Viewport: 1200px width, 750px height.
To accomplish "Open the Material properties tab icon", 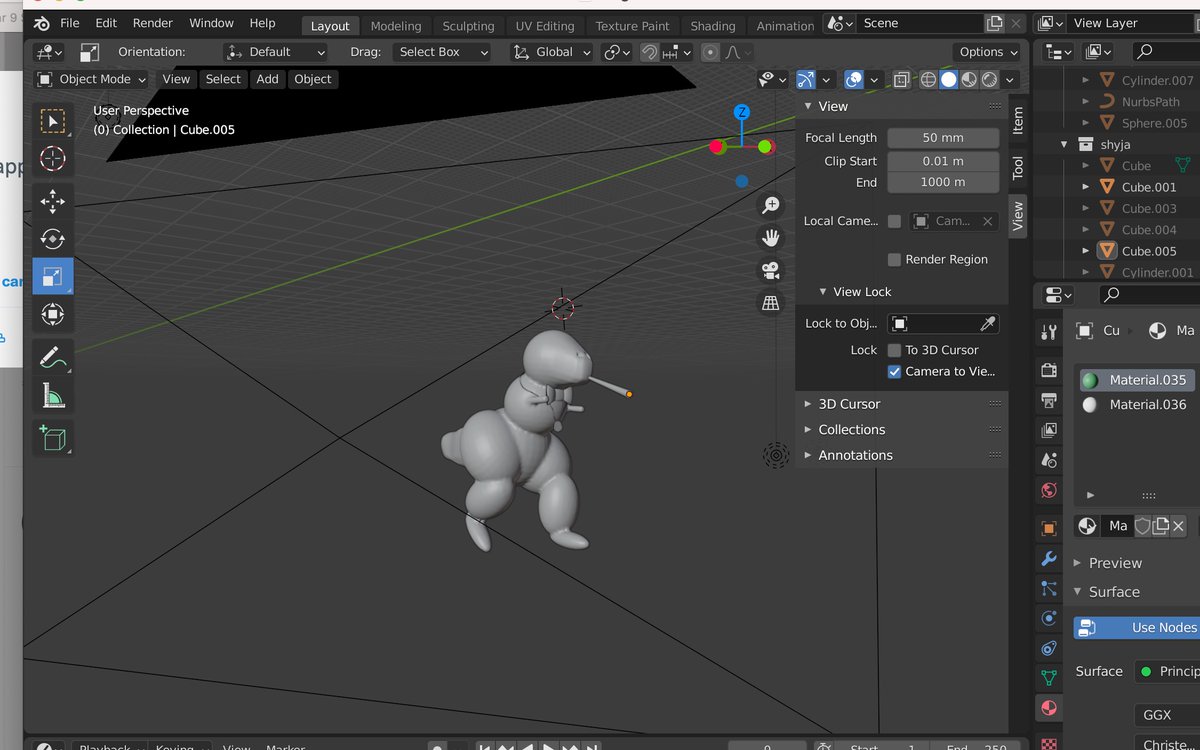I will point(1049,707).
